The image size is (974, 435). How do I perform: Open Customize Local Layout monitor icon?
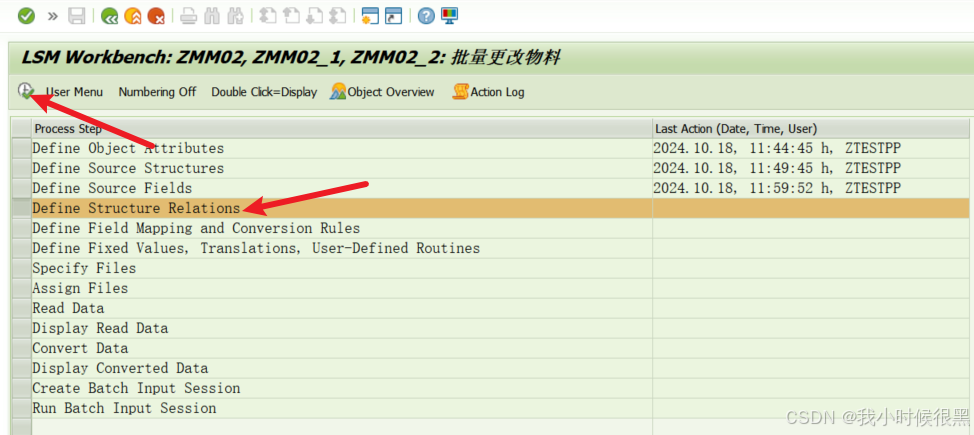(449, 16)
